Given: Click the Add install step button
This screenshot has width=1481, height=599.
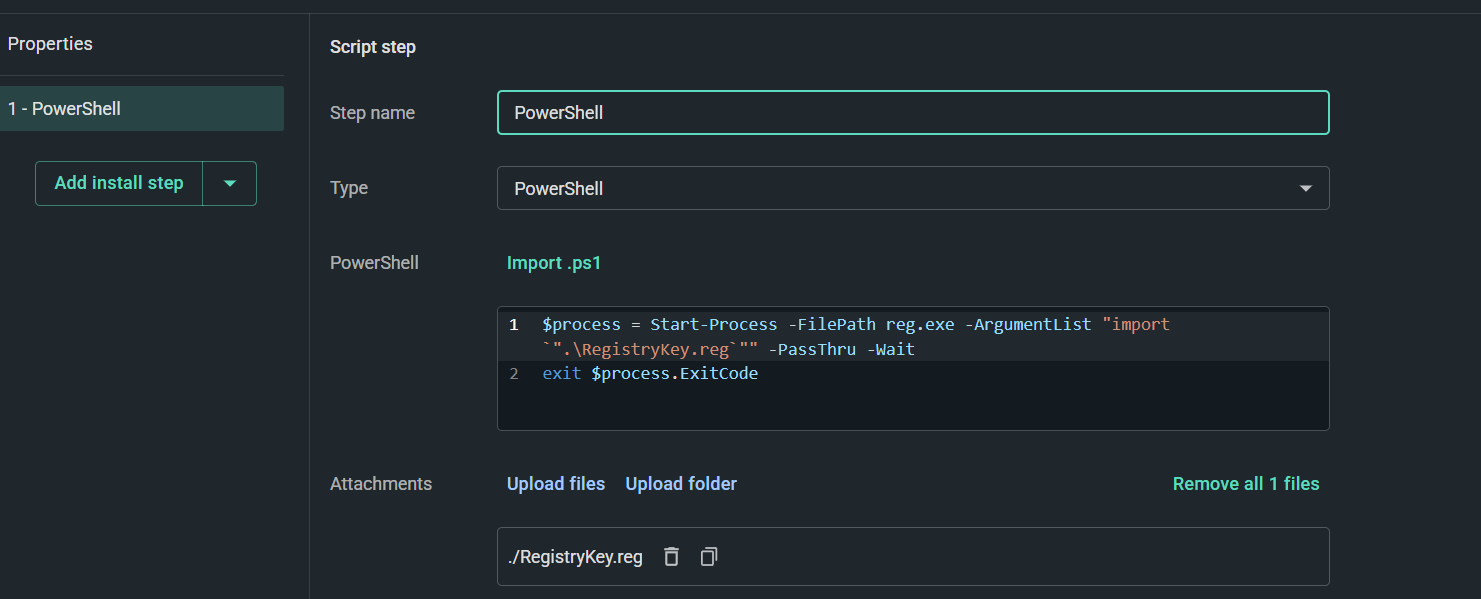Looking at the screenshot, I should click(x=119, y=184).
